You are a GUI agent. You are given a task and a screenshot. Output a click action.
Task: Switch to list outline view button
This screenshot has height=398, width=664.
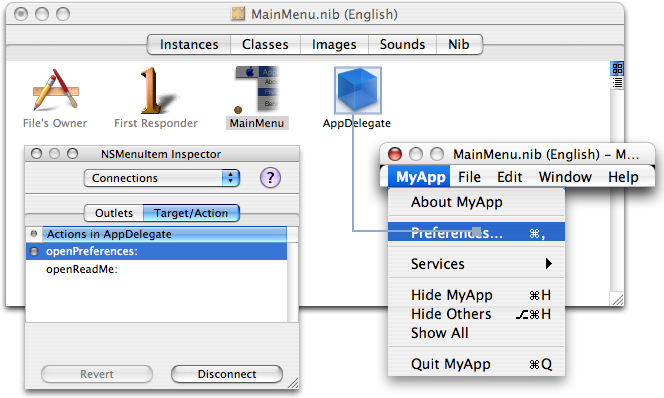[x=617, y=83]
